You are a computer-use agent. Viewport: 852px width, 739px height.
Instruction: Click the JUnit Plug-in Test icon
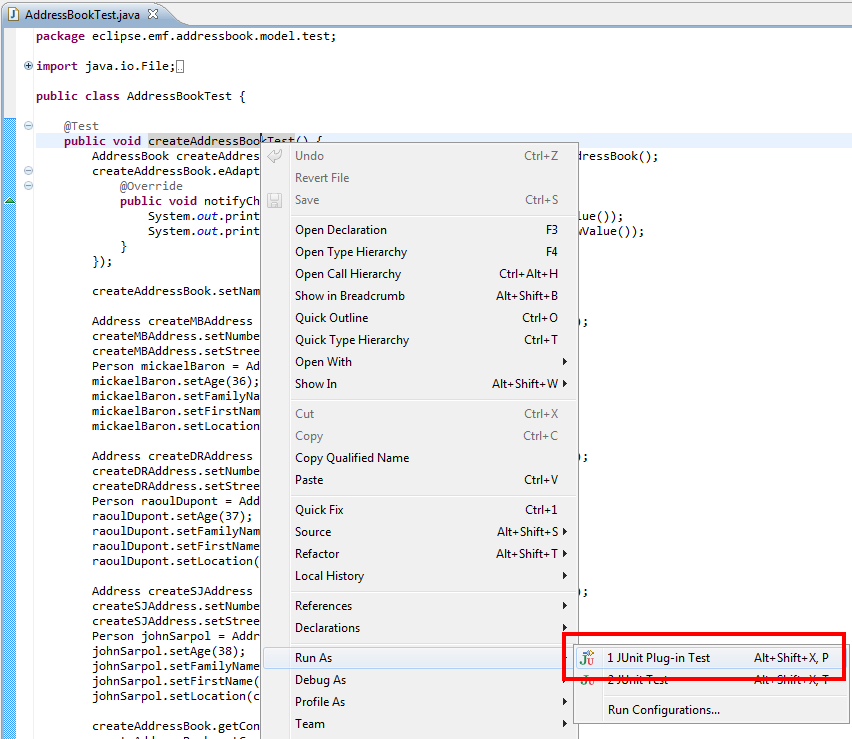point(588,658)
